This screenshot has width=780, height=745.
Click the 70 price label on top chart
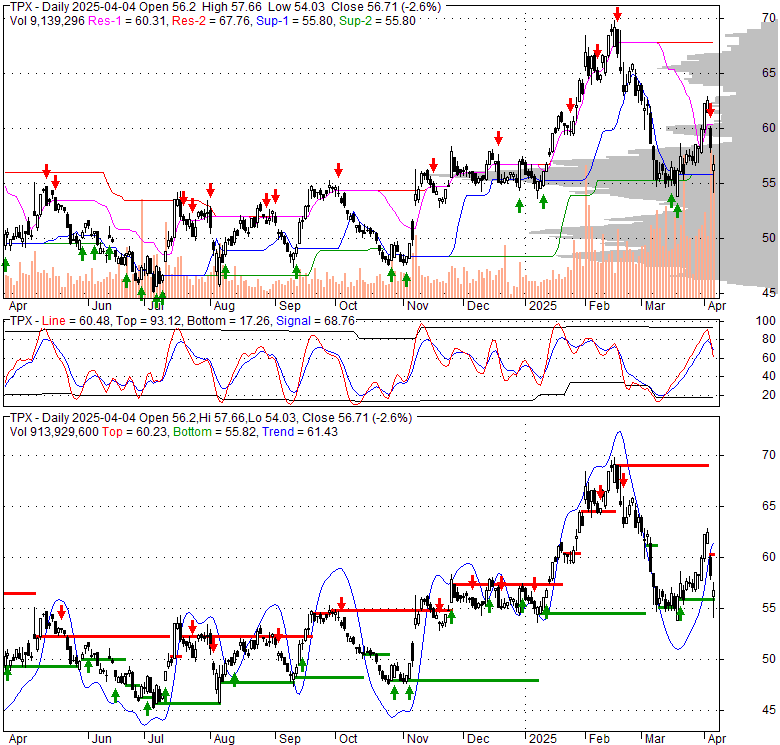[769, 18]
